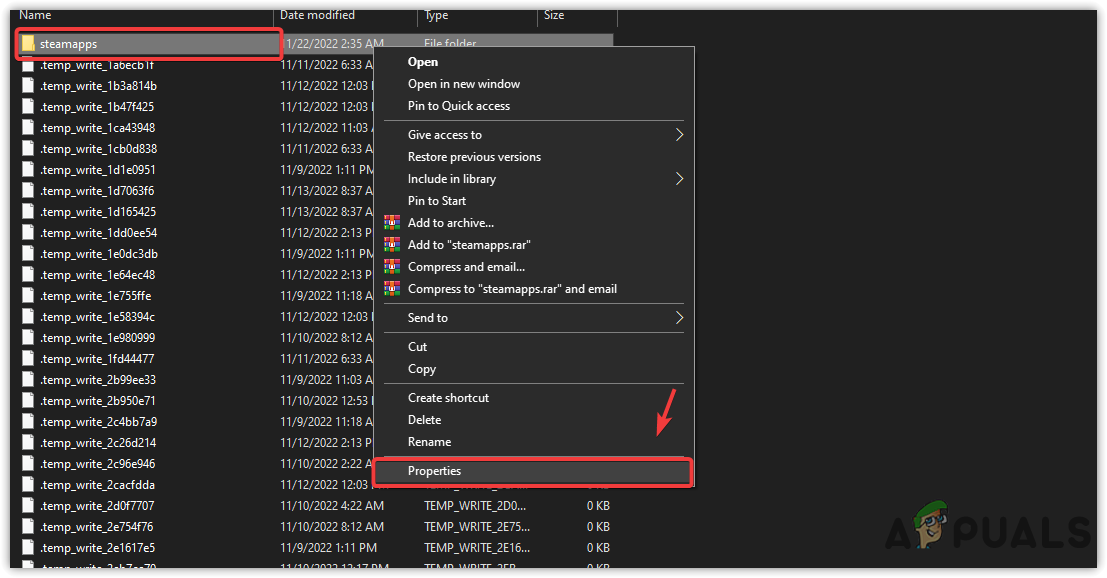
Task: Select the .temp_write_2b99ee33 file icon
Action: click(27, 379)
